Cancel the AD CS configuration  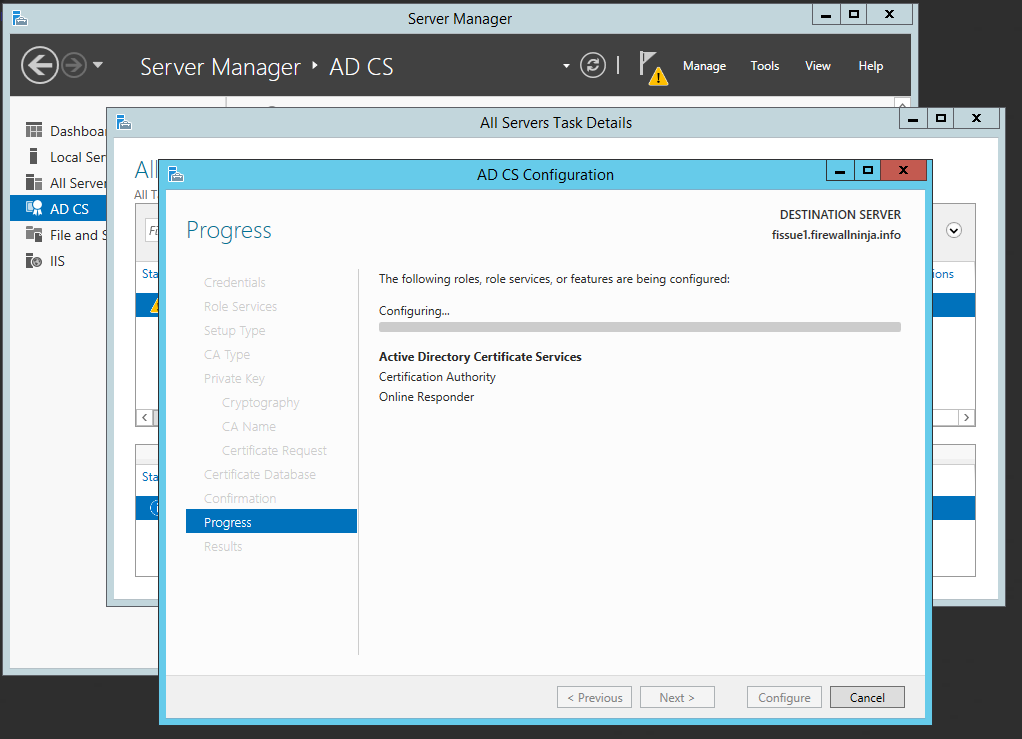(x=867, y=697)
